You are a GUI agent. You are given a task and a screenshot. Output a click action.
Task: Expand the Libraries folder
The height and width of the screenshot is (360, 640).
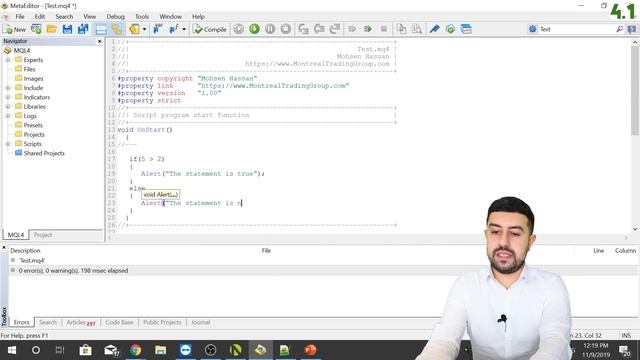pos(8,107)
